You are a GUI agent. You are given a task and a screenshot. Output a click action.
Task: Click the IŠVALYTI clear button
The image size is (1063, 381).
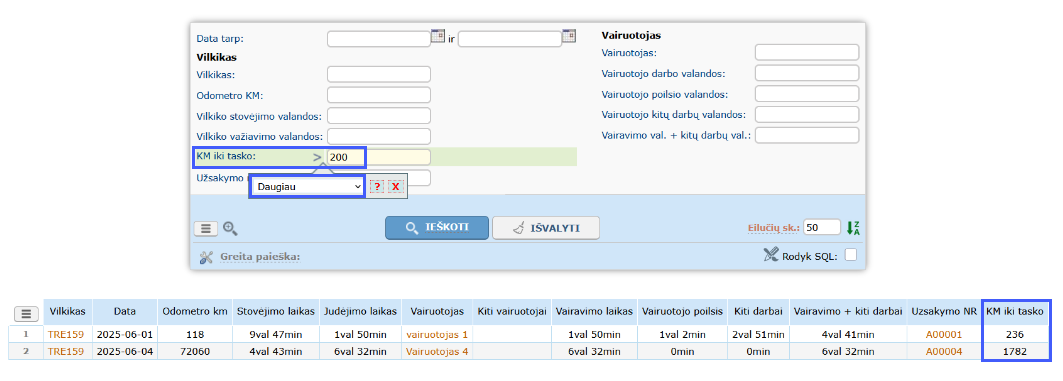[546, 228]
